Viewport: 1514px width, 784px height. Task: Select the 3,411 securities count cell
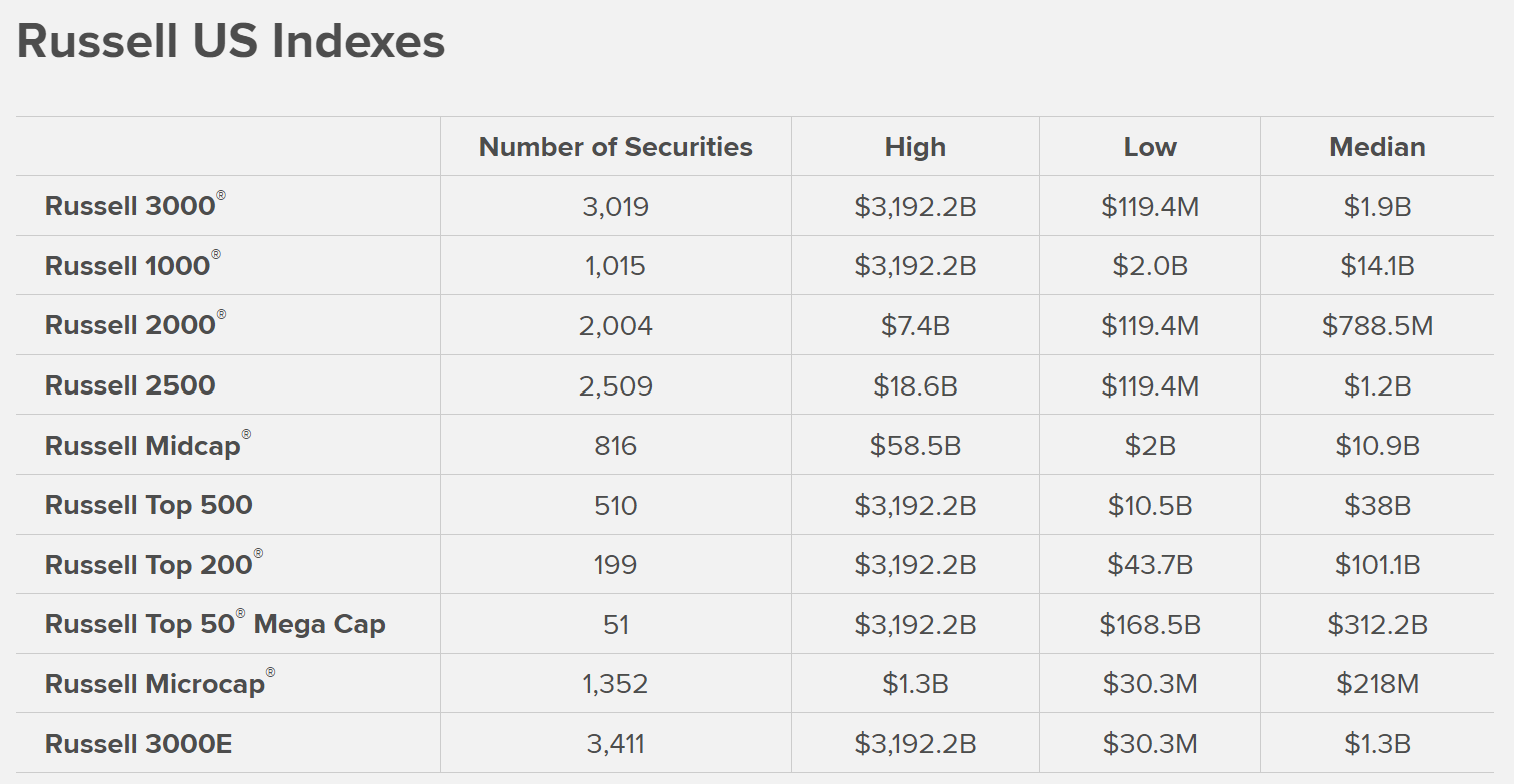pyautogui.click(x=616, y=744)
